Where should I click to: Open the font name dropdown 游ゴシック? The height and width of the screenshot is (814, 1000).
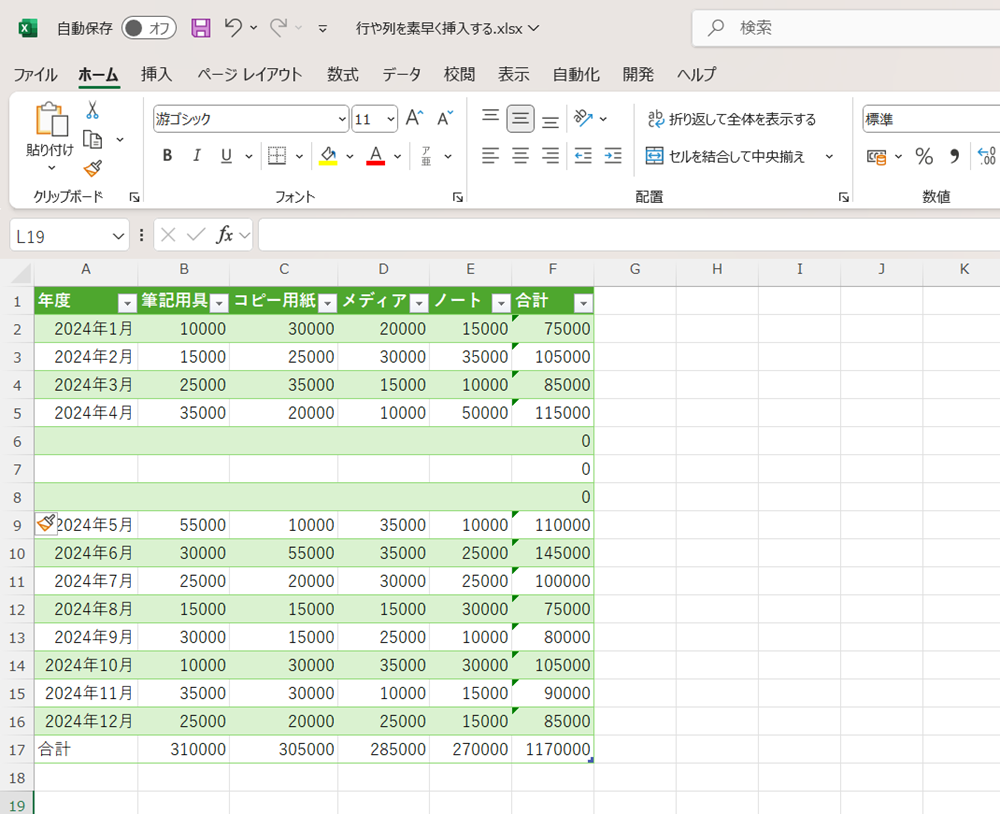coord(342,119)
